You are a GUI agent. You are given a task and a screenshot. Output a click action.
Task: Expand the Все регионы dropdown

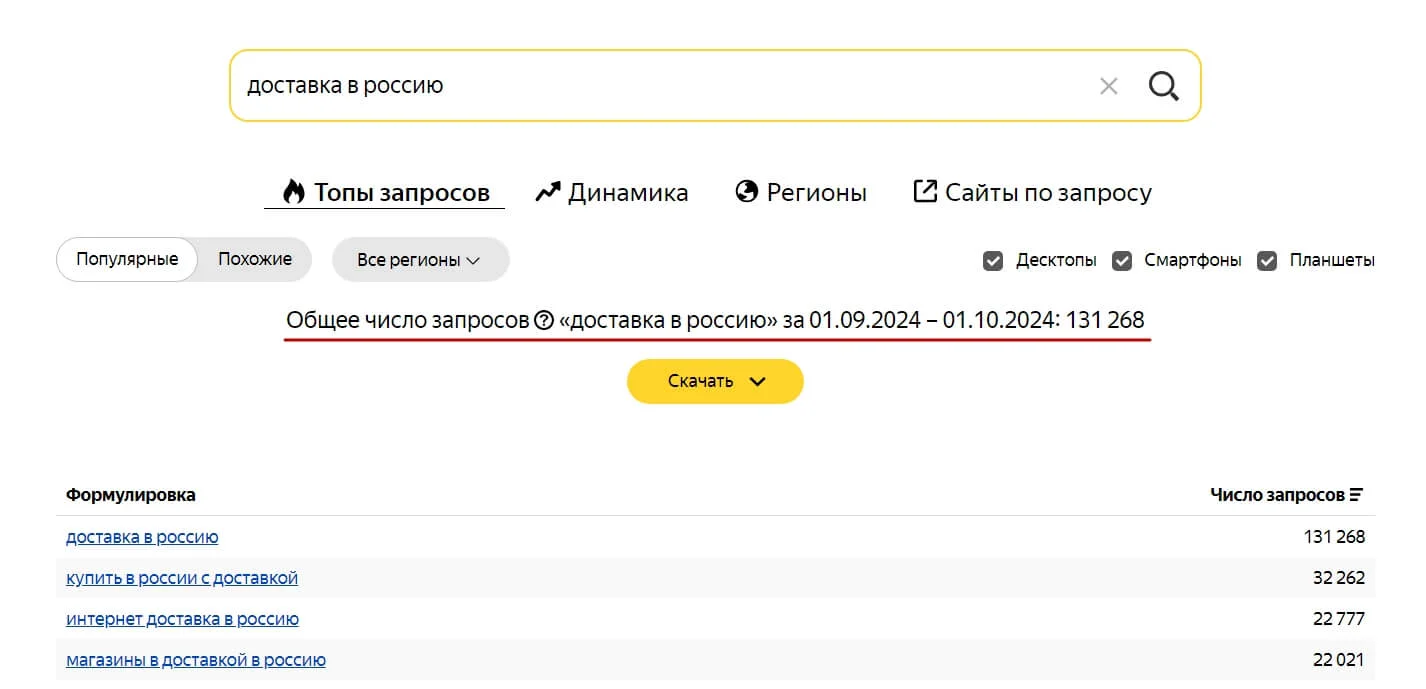click(420, 260)
